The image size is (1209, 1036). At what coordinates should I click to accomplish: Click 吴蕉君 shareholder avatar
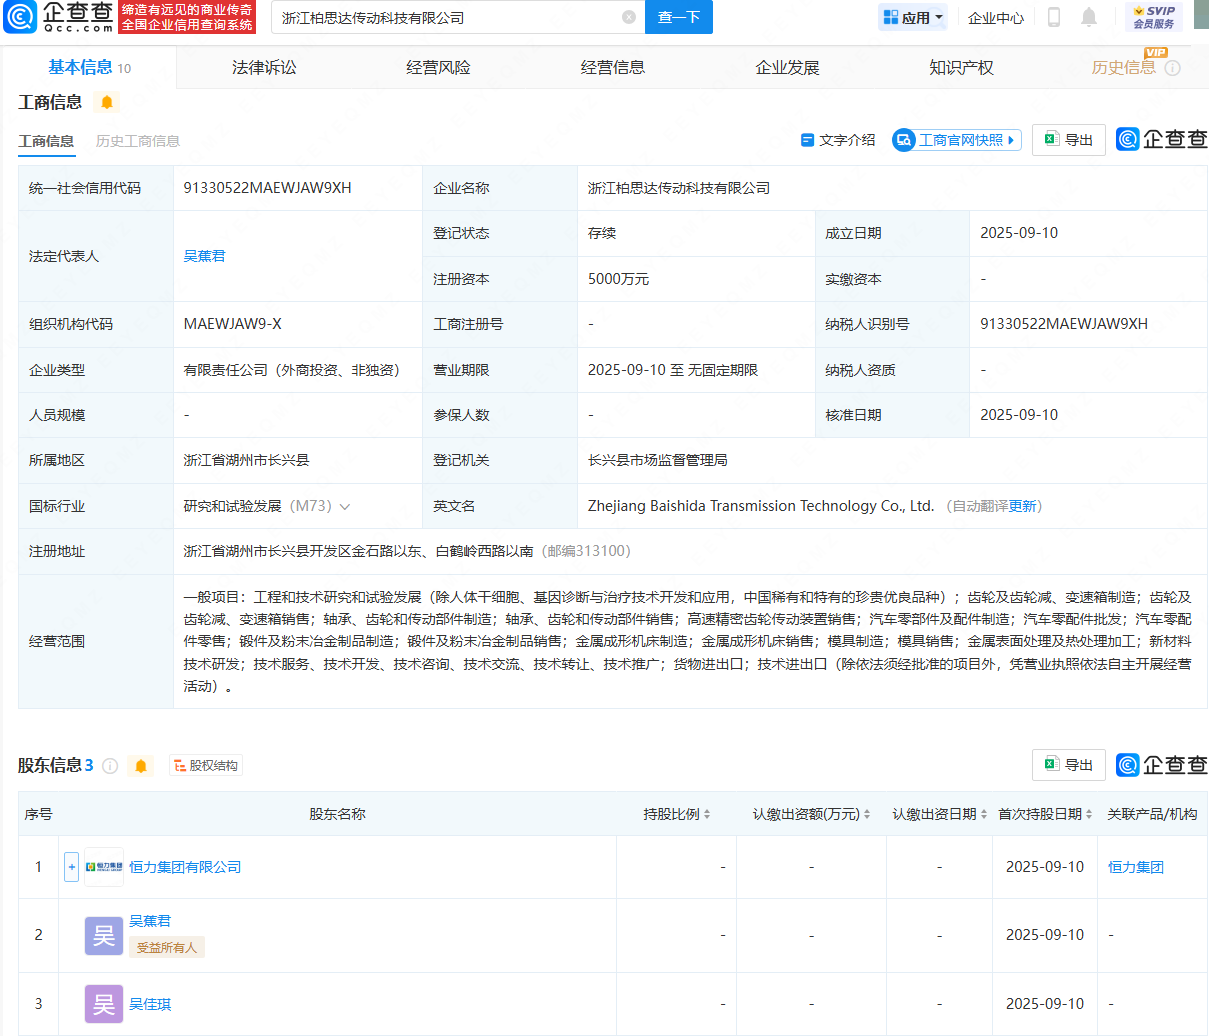click(104, 935)
